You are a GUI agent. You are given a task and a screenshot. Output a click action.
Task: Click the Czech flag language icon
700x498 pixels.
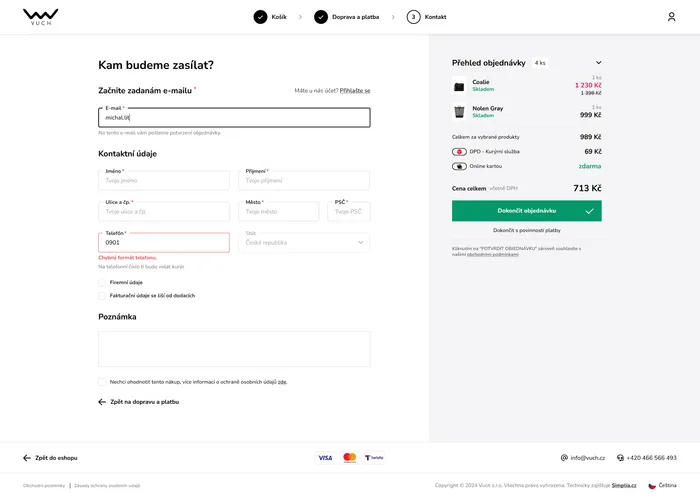tap(652, 486)
